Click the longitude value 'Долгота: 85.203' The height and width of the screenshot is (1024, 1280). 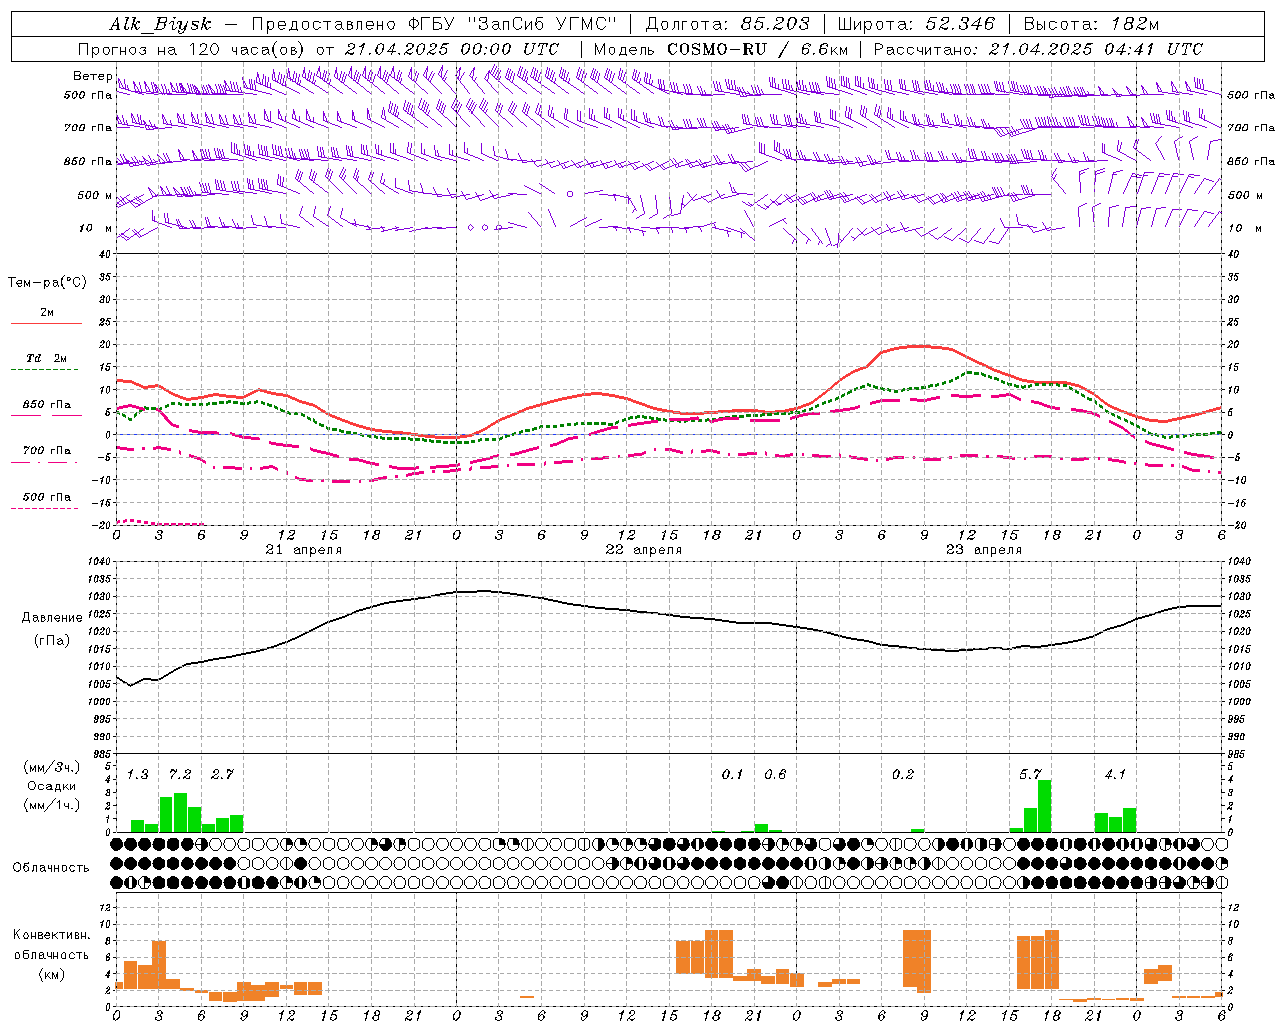pos(727,24)
